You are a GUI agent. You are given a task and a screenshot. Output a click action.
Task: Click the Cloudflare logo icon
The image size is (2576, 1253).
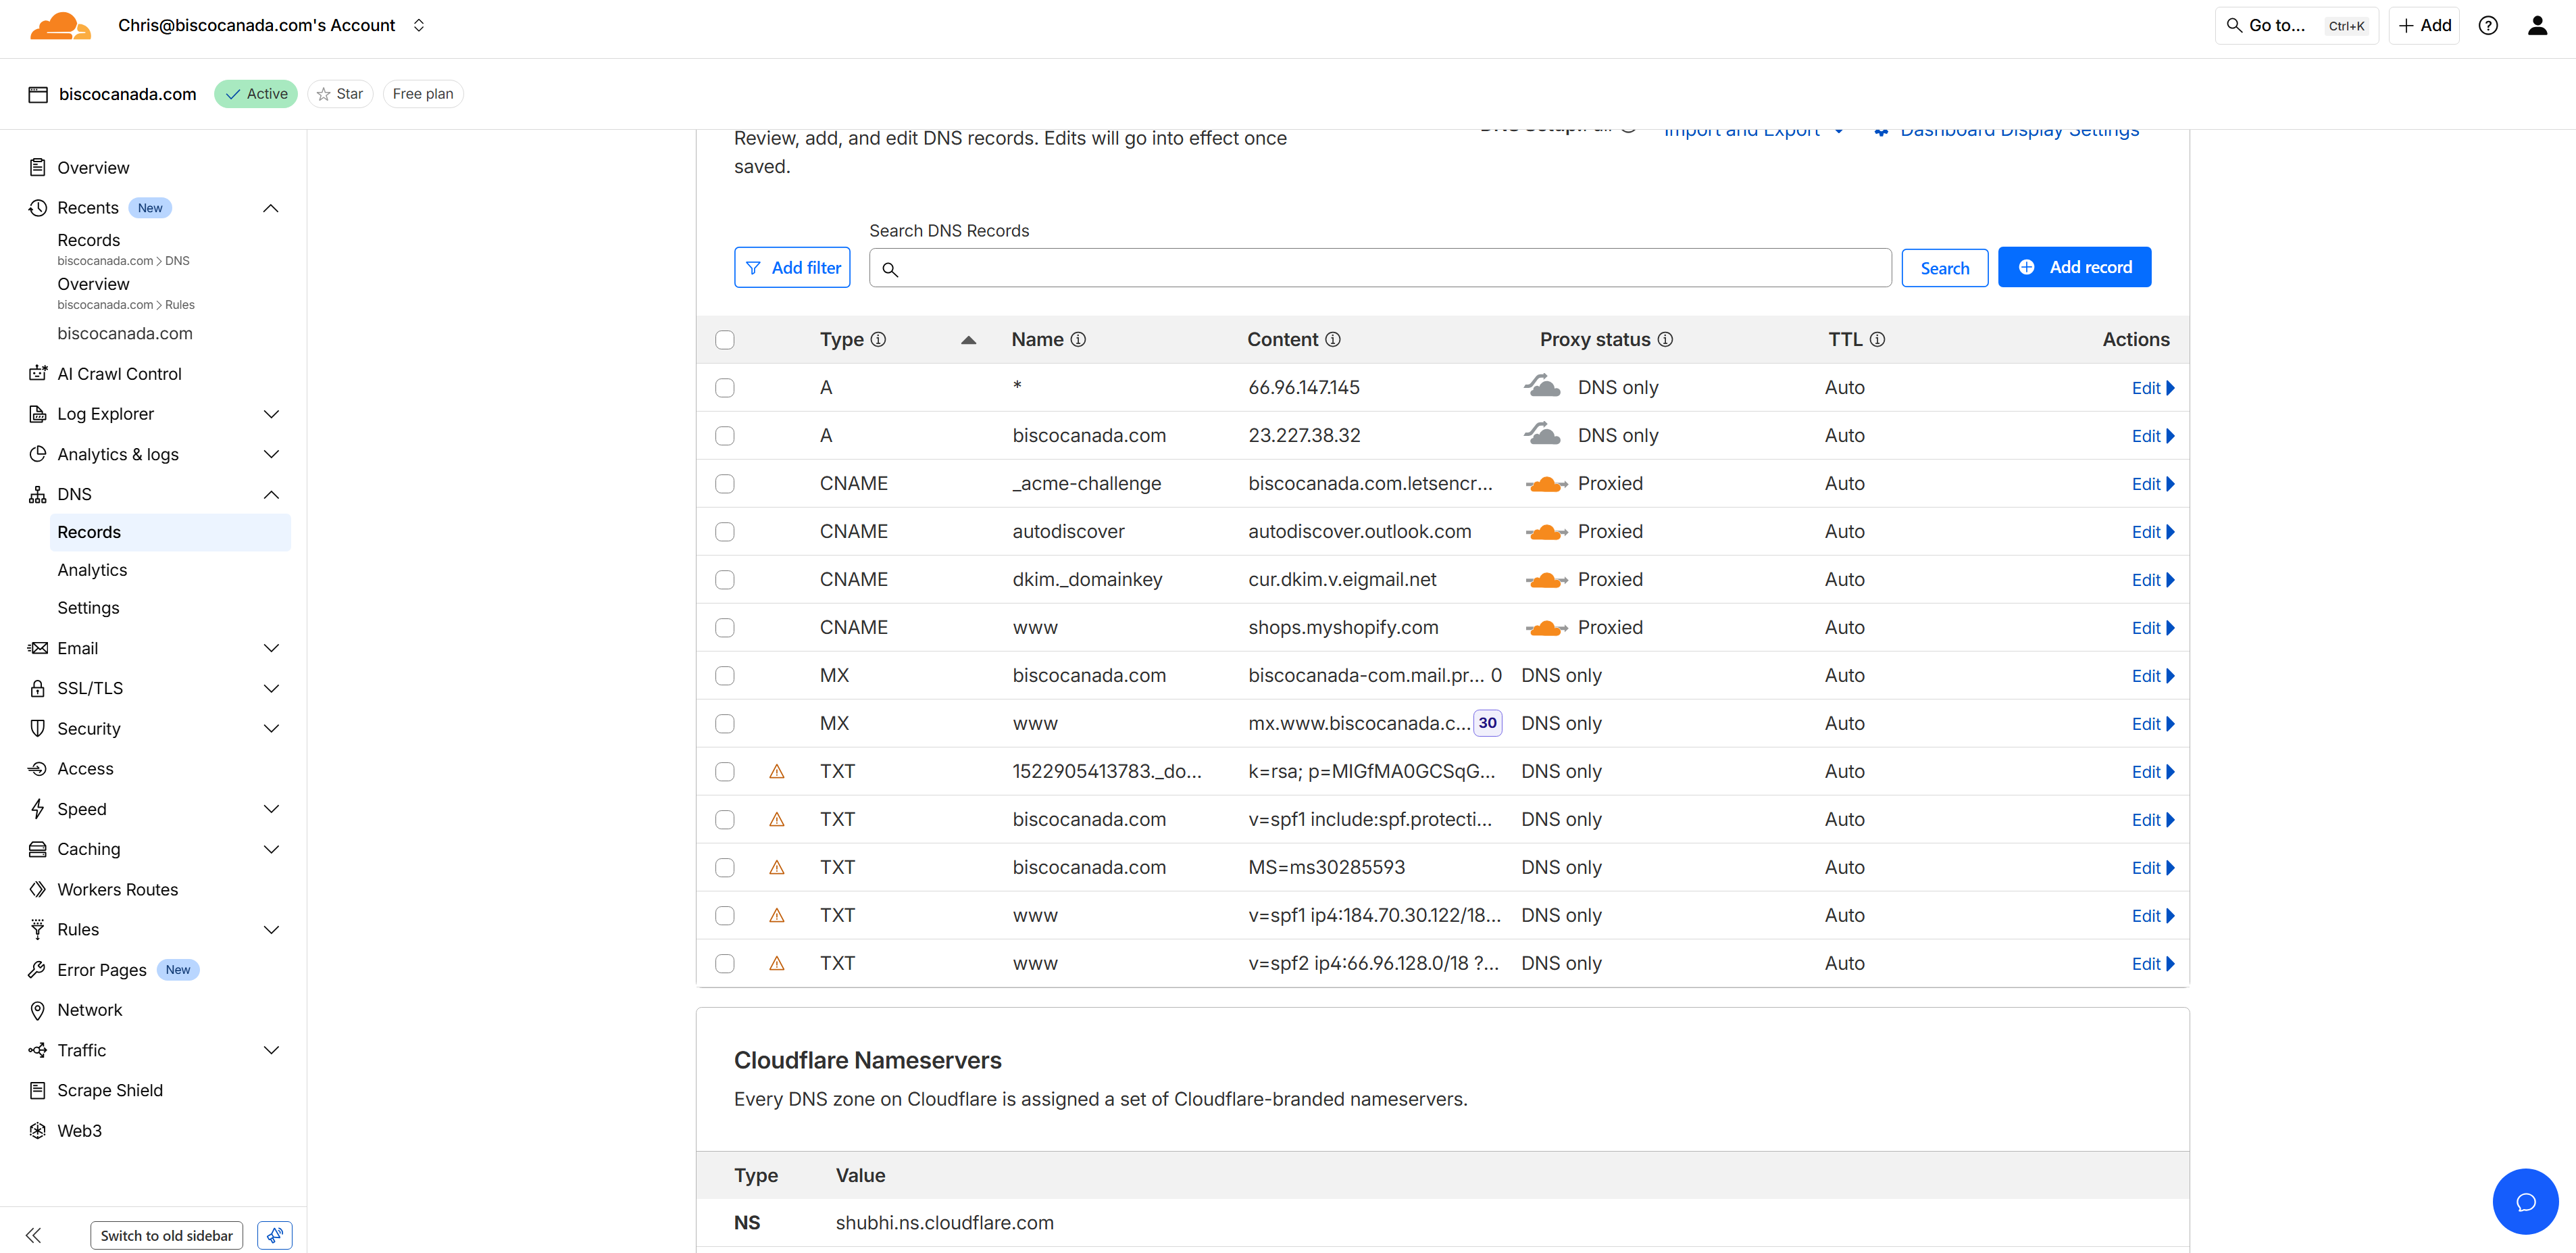pyautogui.click(x=60, y=26)
